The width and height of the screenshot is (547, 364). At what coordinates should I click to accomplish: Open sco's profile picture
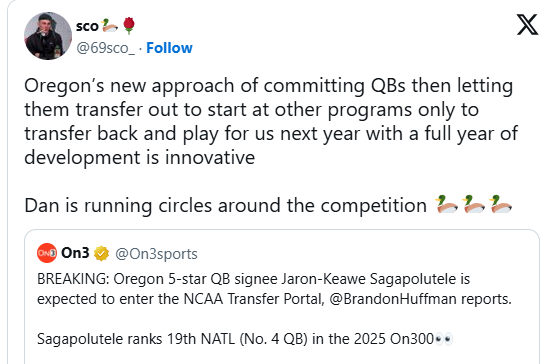coord(48,36)
